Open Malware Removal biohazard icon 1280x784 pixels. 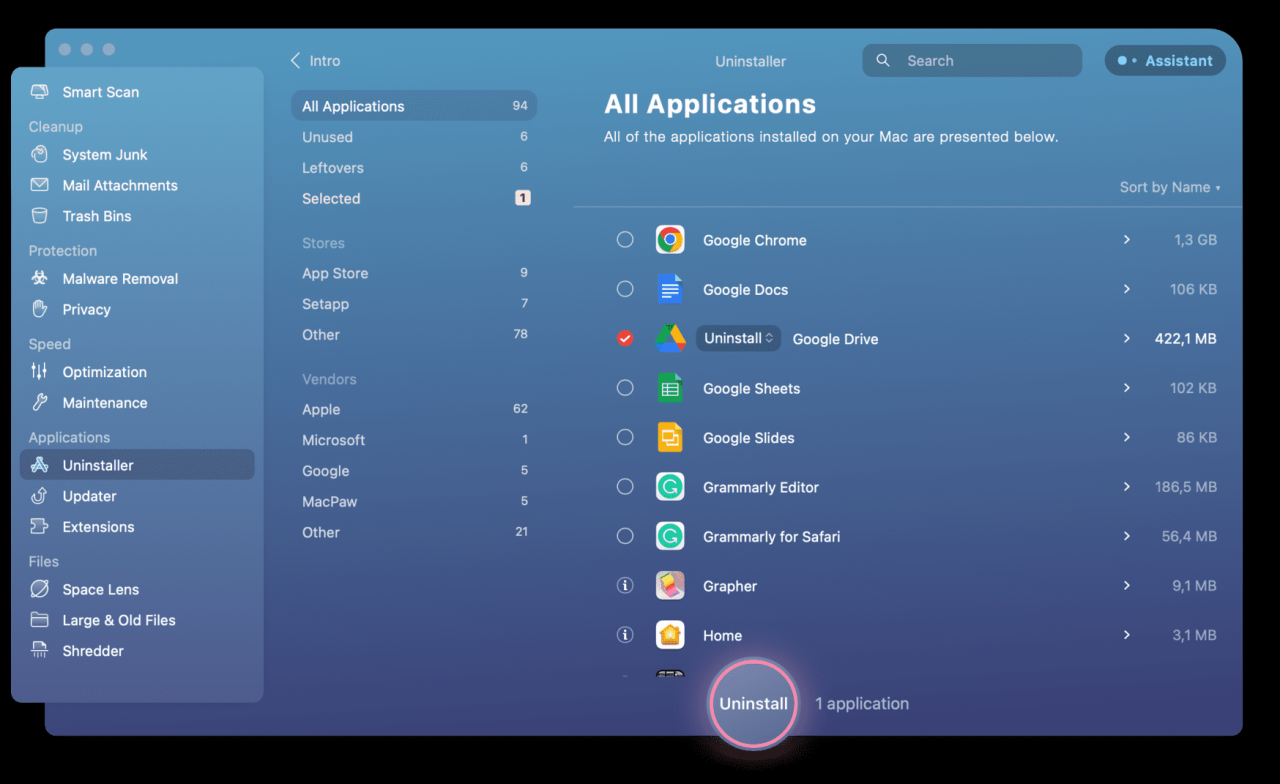(x=40, y=279)
